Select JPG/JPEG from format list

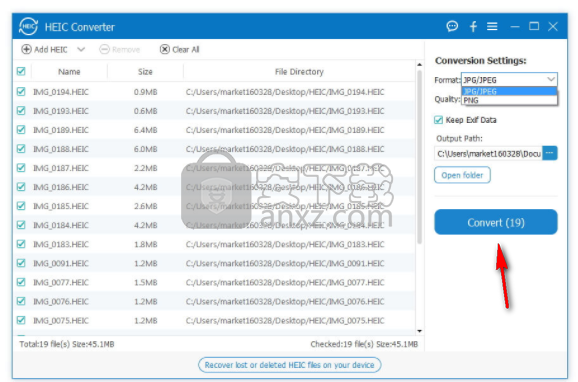coord(509,91)
